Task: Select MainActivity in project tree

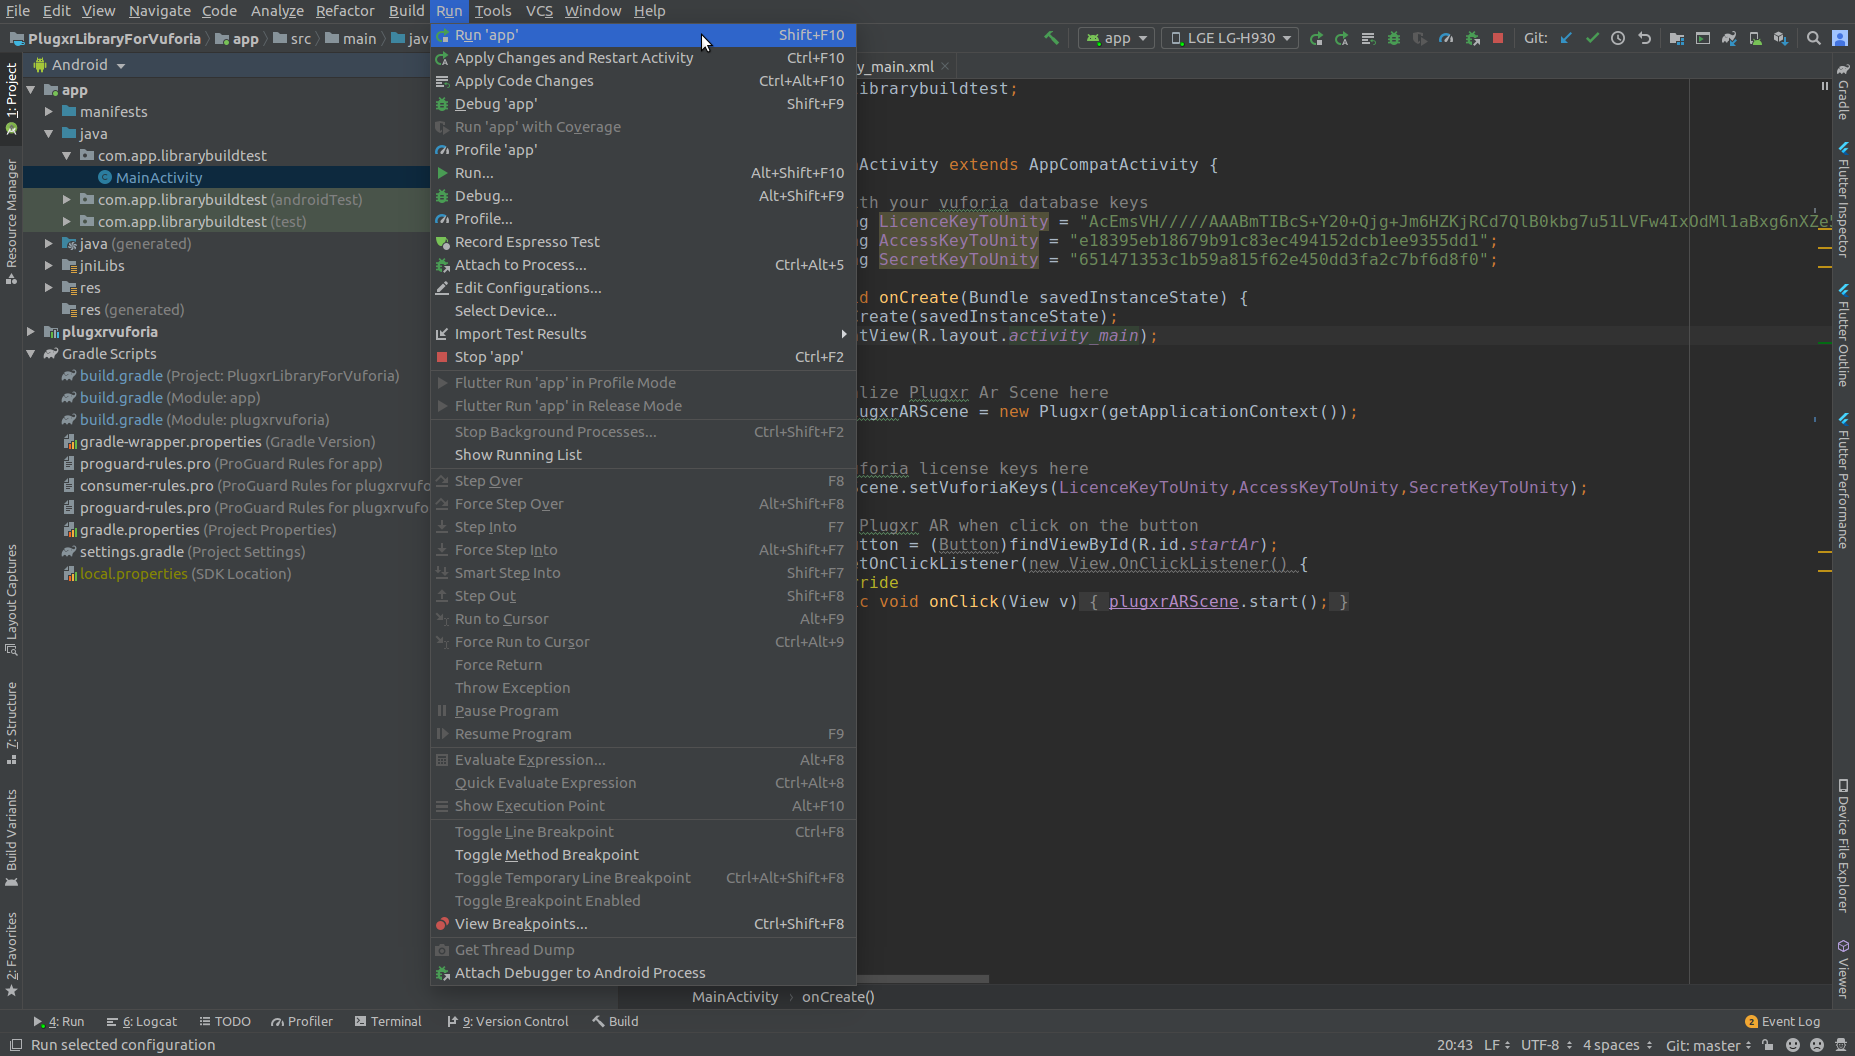Action: coord(159,178)
